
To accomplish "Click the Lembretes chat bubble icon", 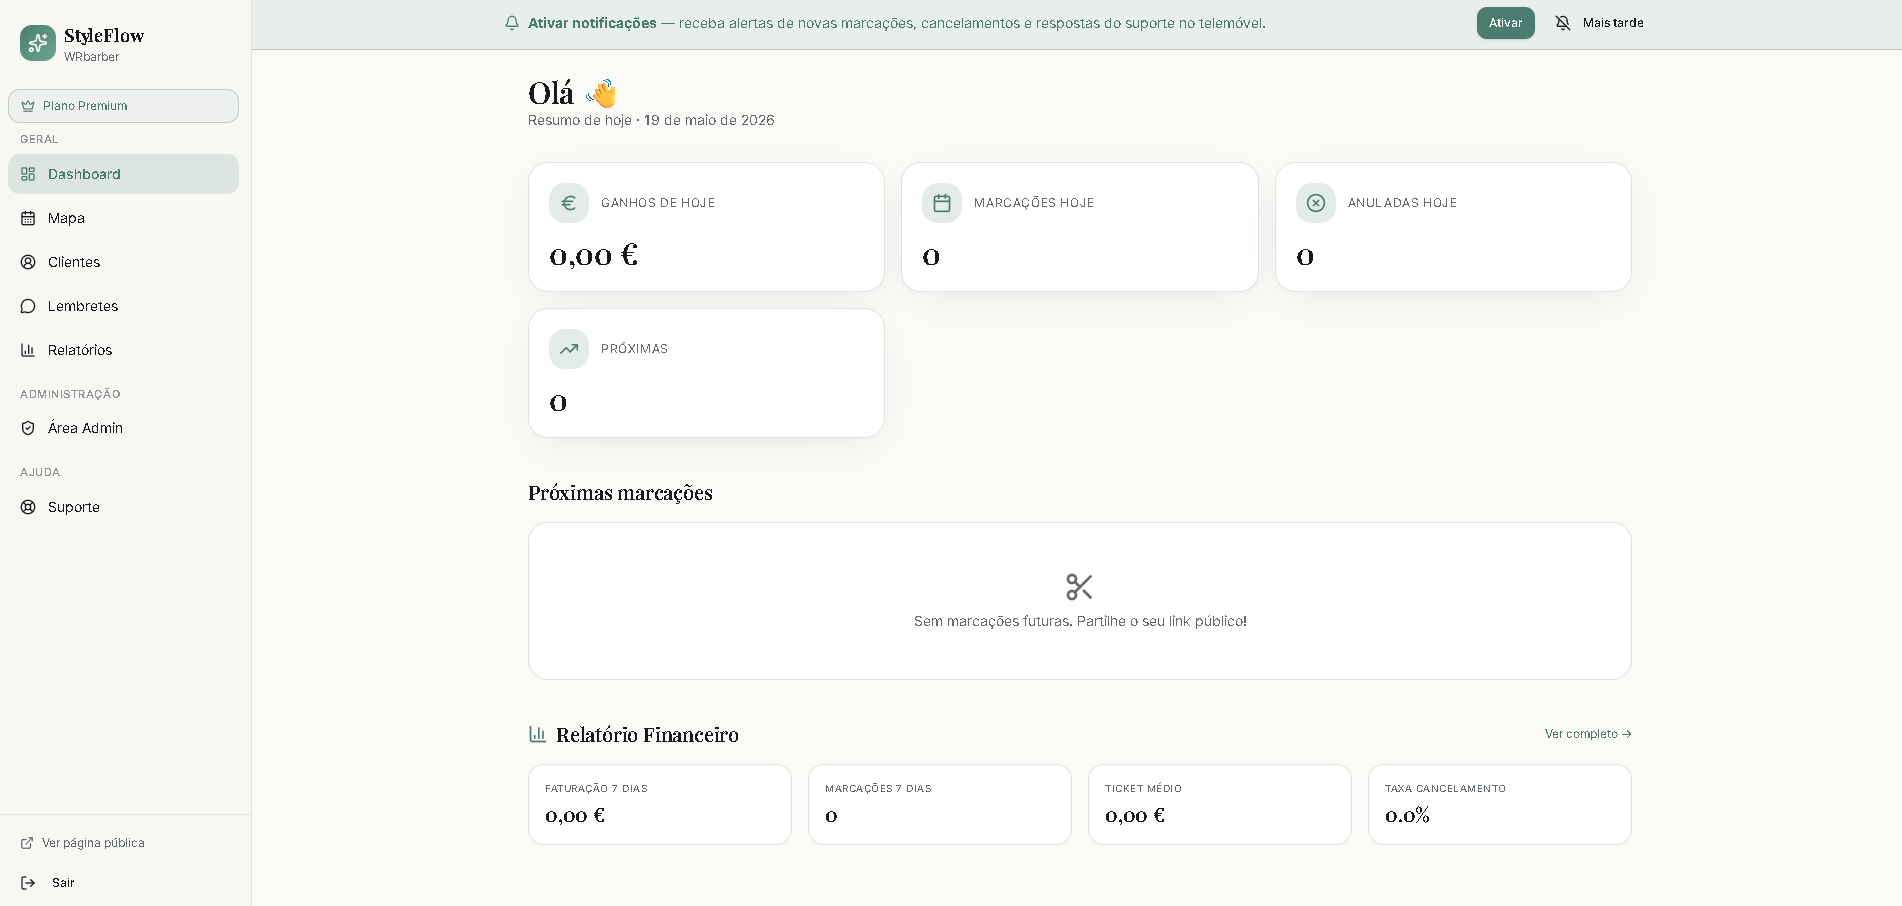I will (x=28, y=306).
